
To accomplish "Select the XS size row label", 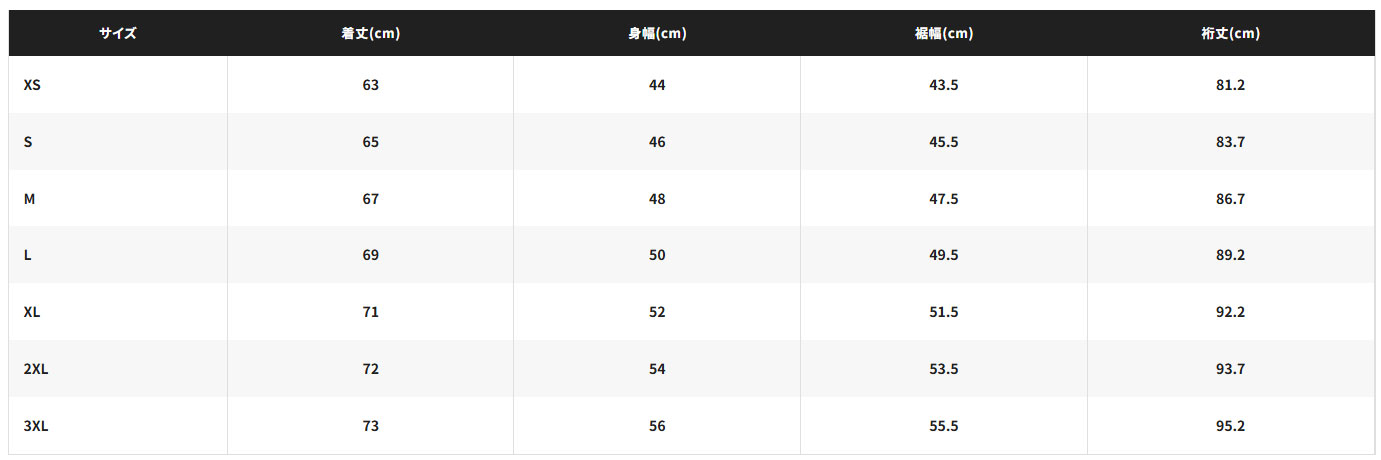I will [32, 85].
